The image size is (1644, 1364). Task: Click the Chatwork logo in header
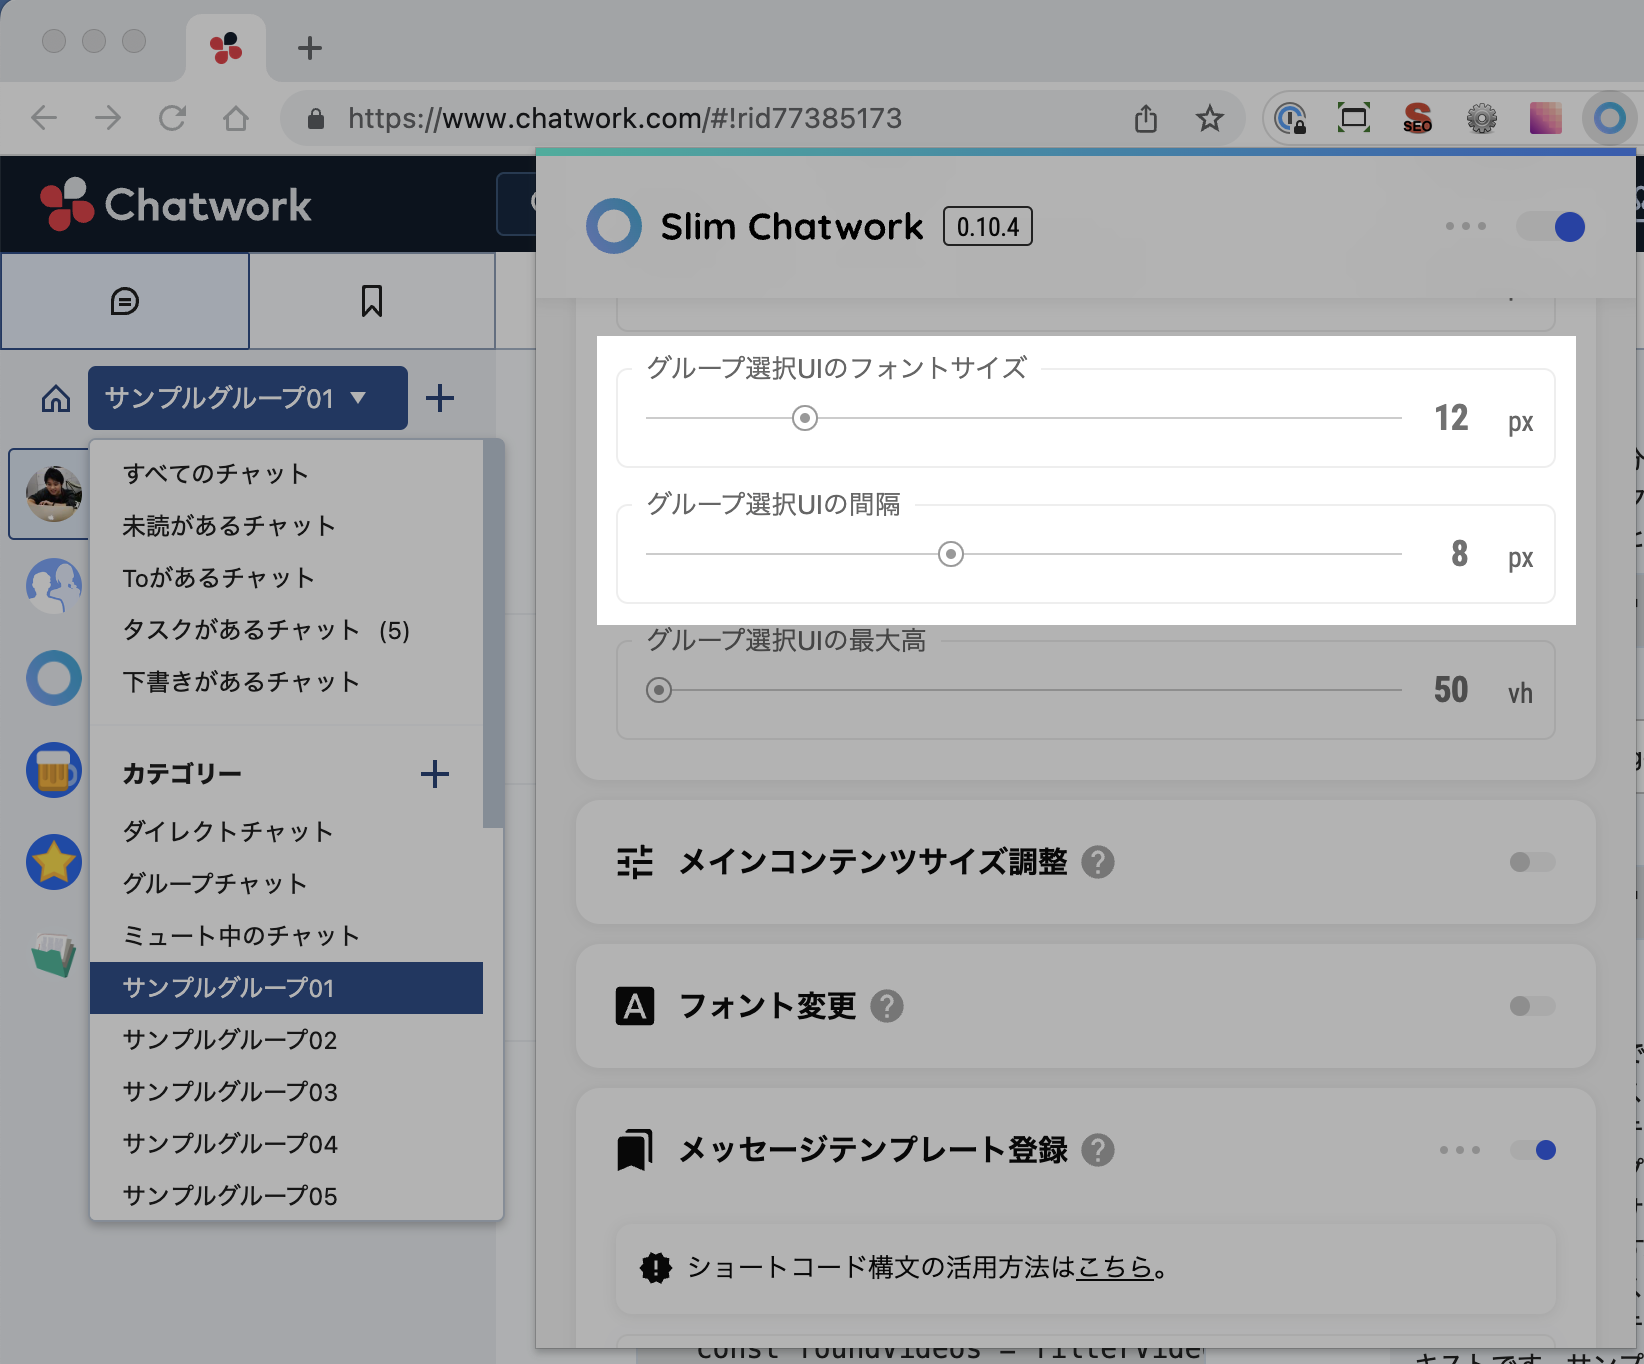click(x=176, y=204)
